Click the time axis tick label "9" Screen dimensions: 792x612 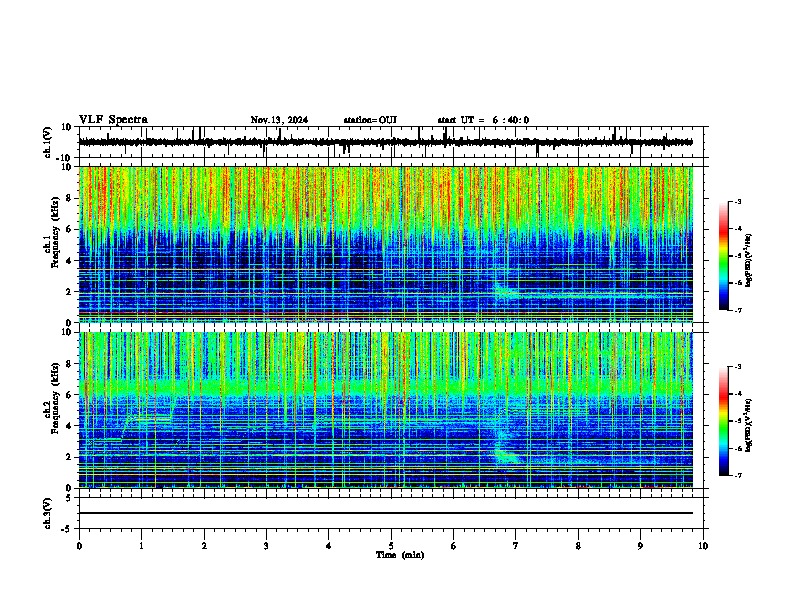click(640, 546)
